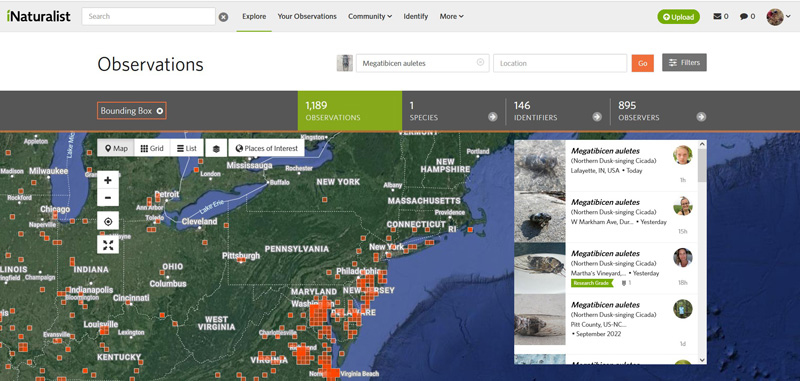Open the user profile avatar menu
Image resolution: width=800 pixels, height=381 pixels.
coord(778,17)
